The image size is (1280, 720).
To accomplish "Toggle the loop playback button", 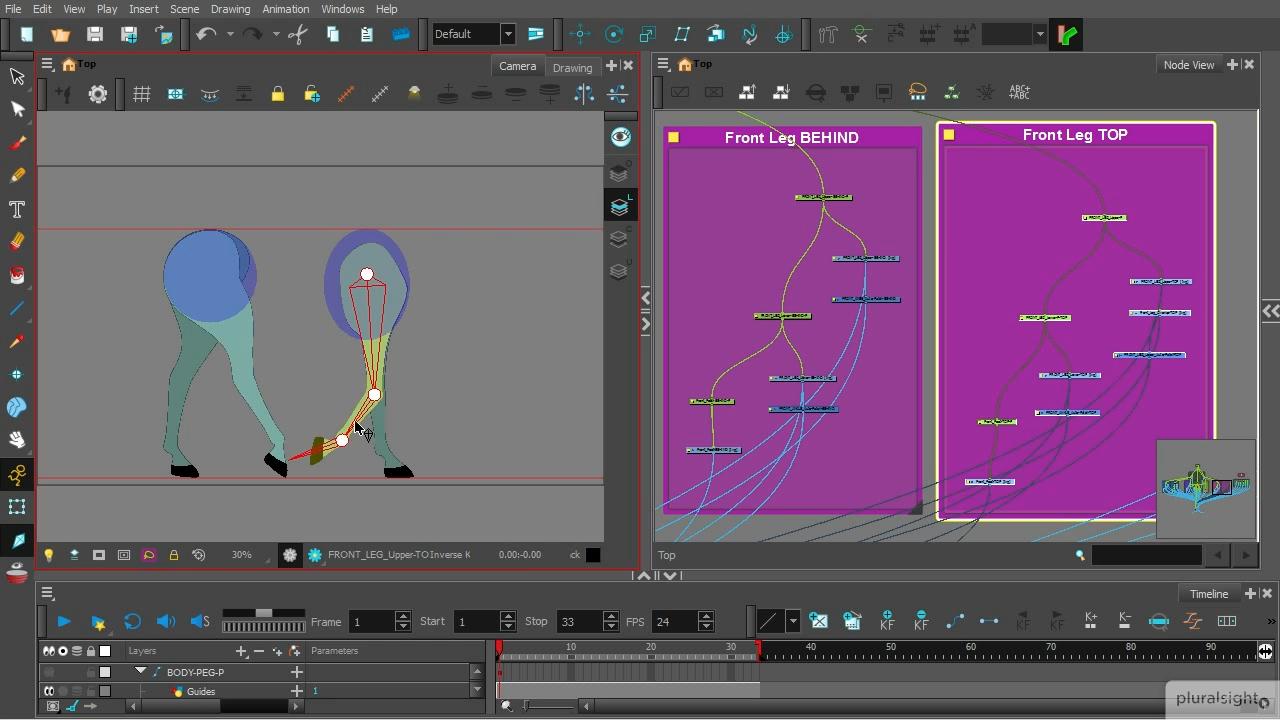I will pyautogui.click(x=132, y=621).
